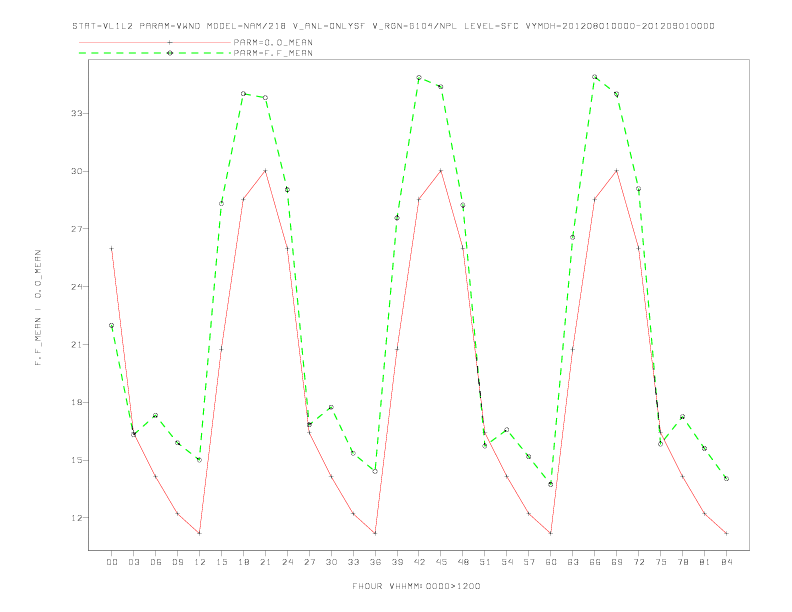
Task: Click the x-axis forecast hour label 36
Action: (x=375, y=562)
